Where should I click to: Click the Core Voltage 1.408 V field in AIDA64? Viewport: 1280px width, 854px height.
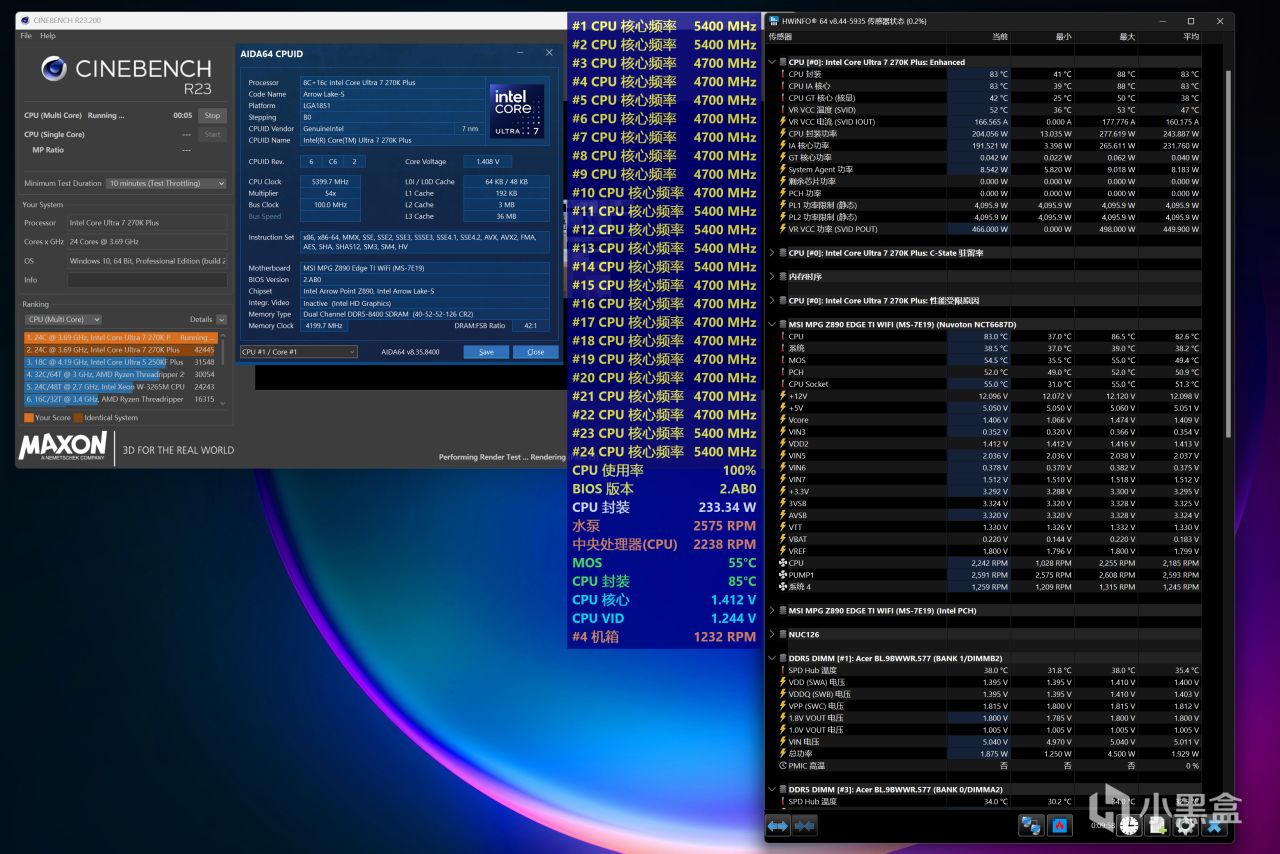click(488, 161)
